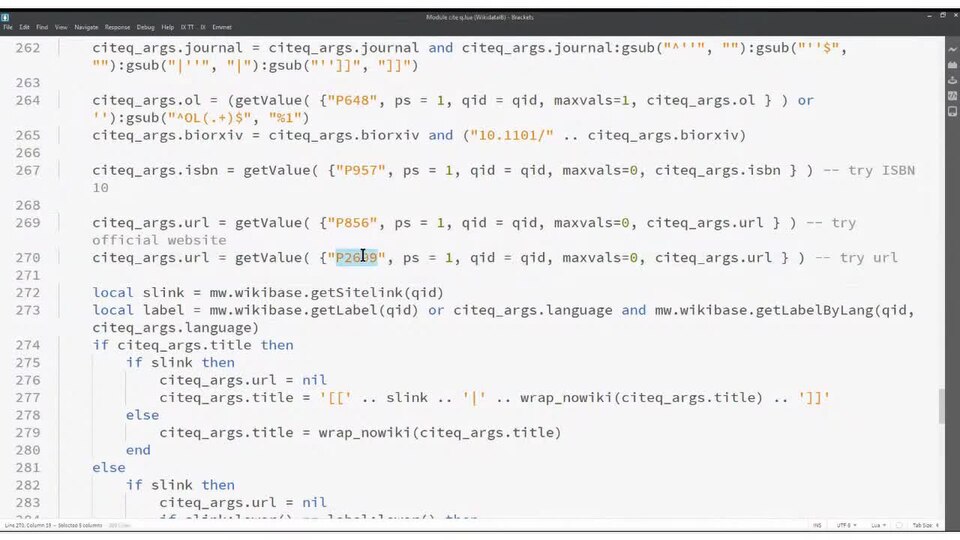Click the Tab Size setting in status bar

click(926, 525)
